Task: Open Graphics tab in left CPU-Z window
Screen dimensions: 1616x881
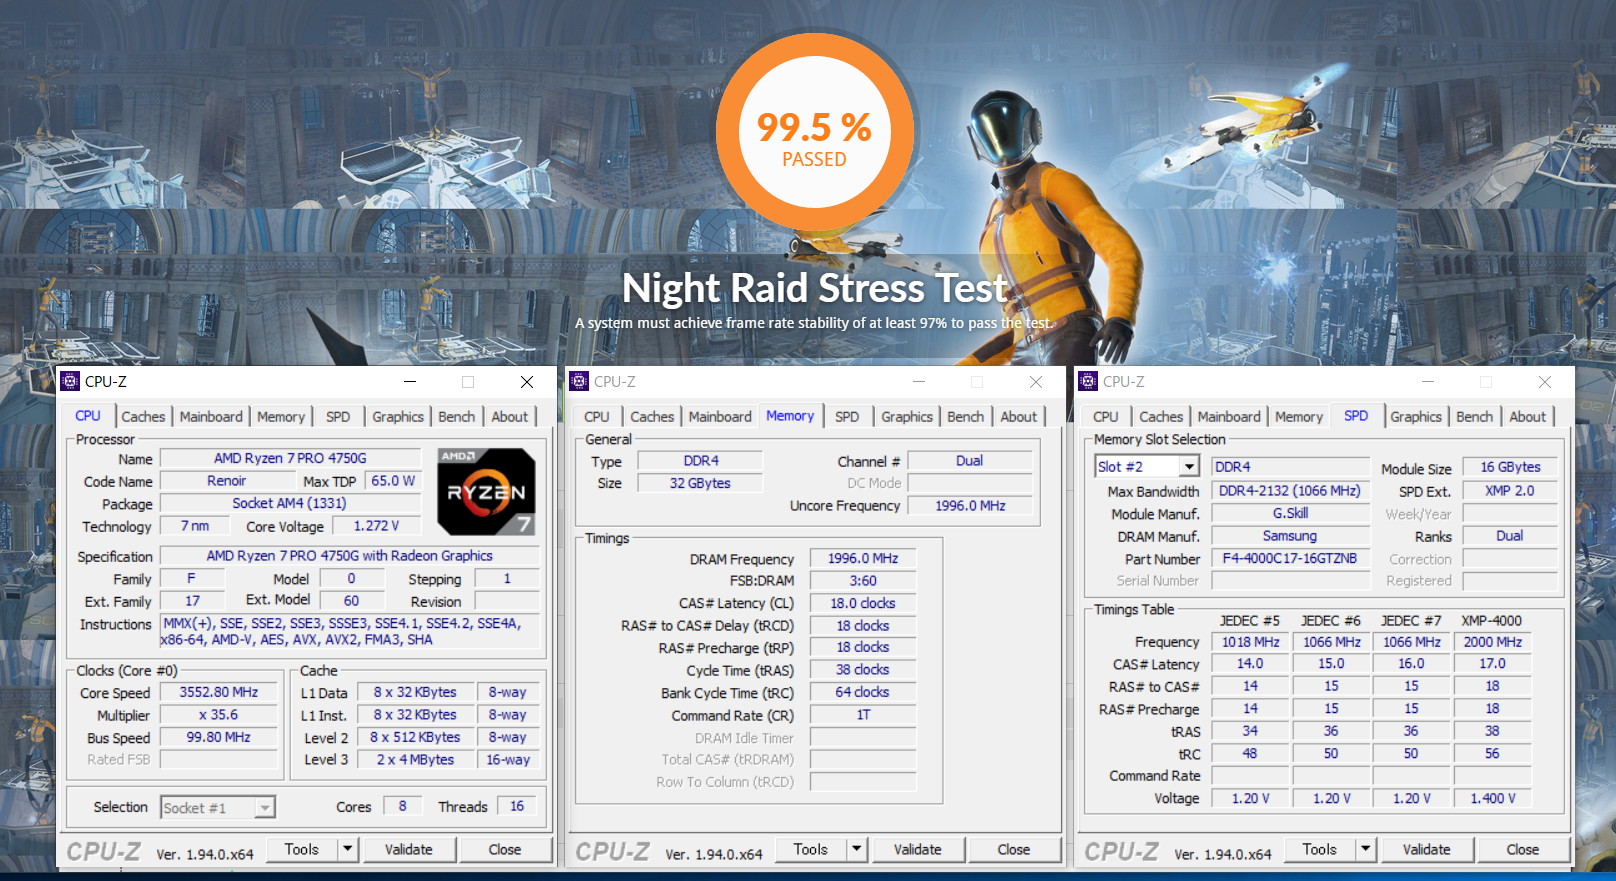Action: pyautogui.click(x=398, y=417)
